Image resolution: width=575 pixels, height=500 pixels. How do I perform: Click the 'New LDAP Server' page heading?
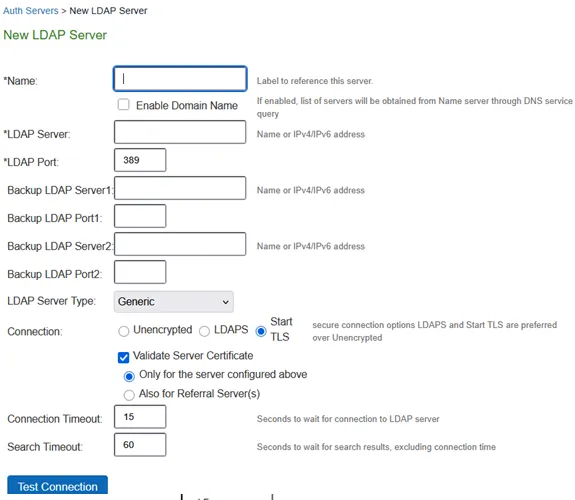[x=55, y=35]
